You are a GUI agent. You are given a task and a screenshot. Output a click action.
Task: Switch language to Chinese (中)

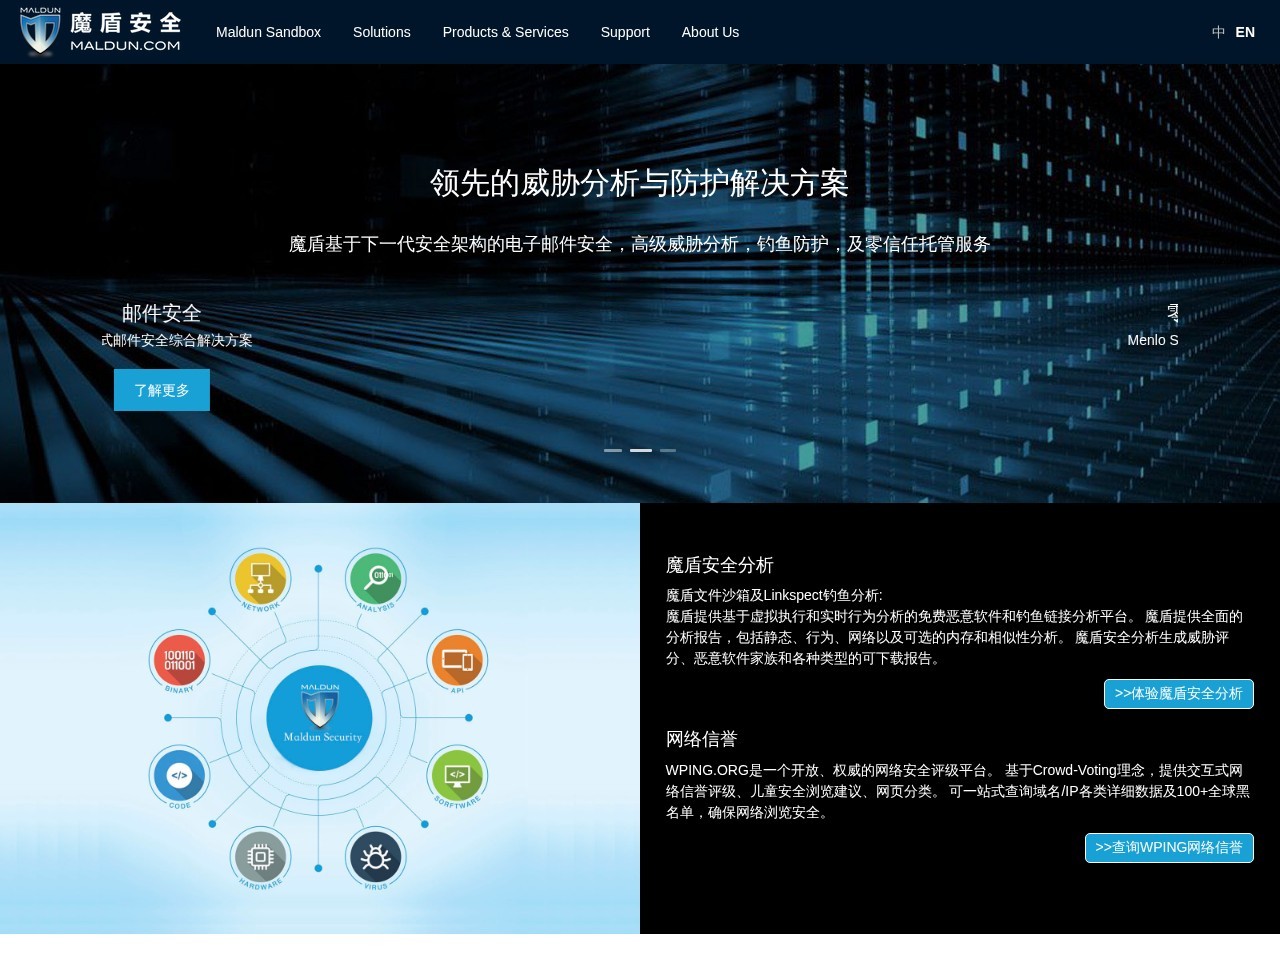[1218, 32]
